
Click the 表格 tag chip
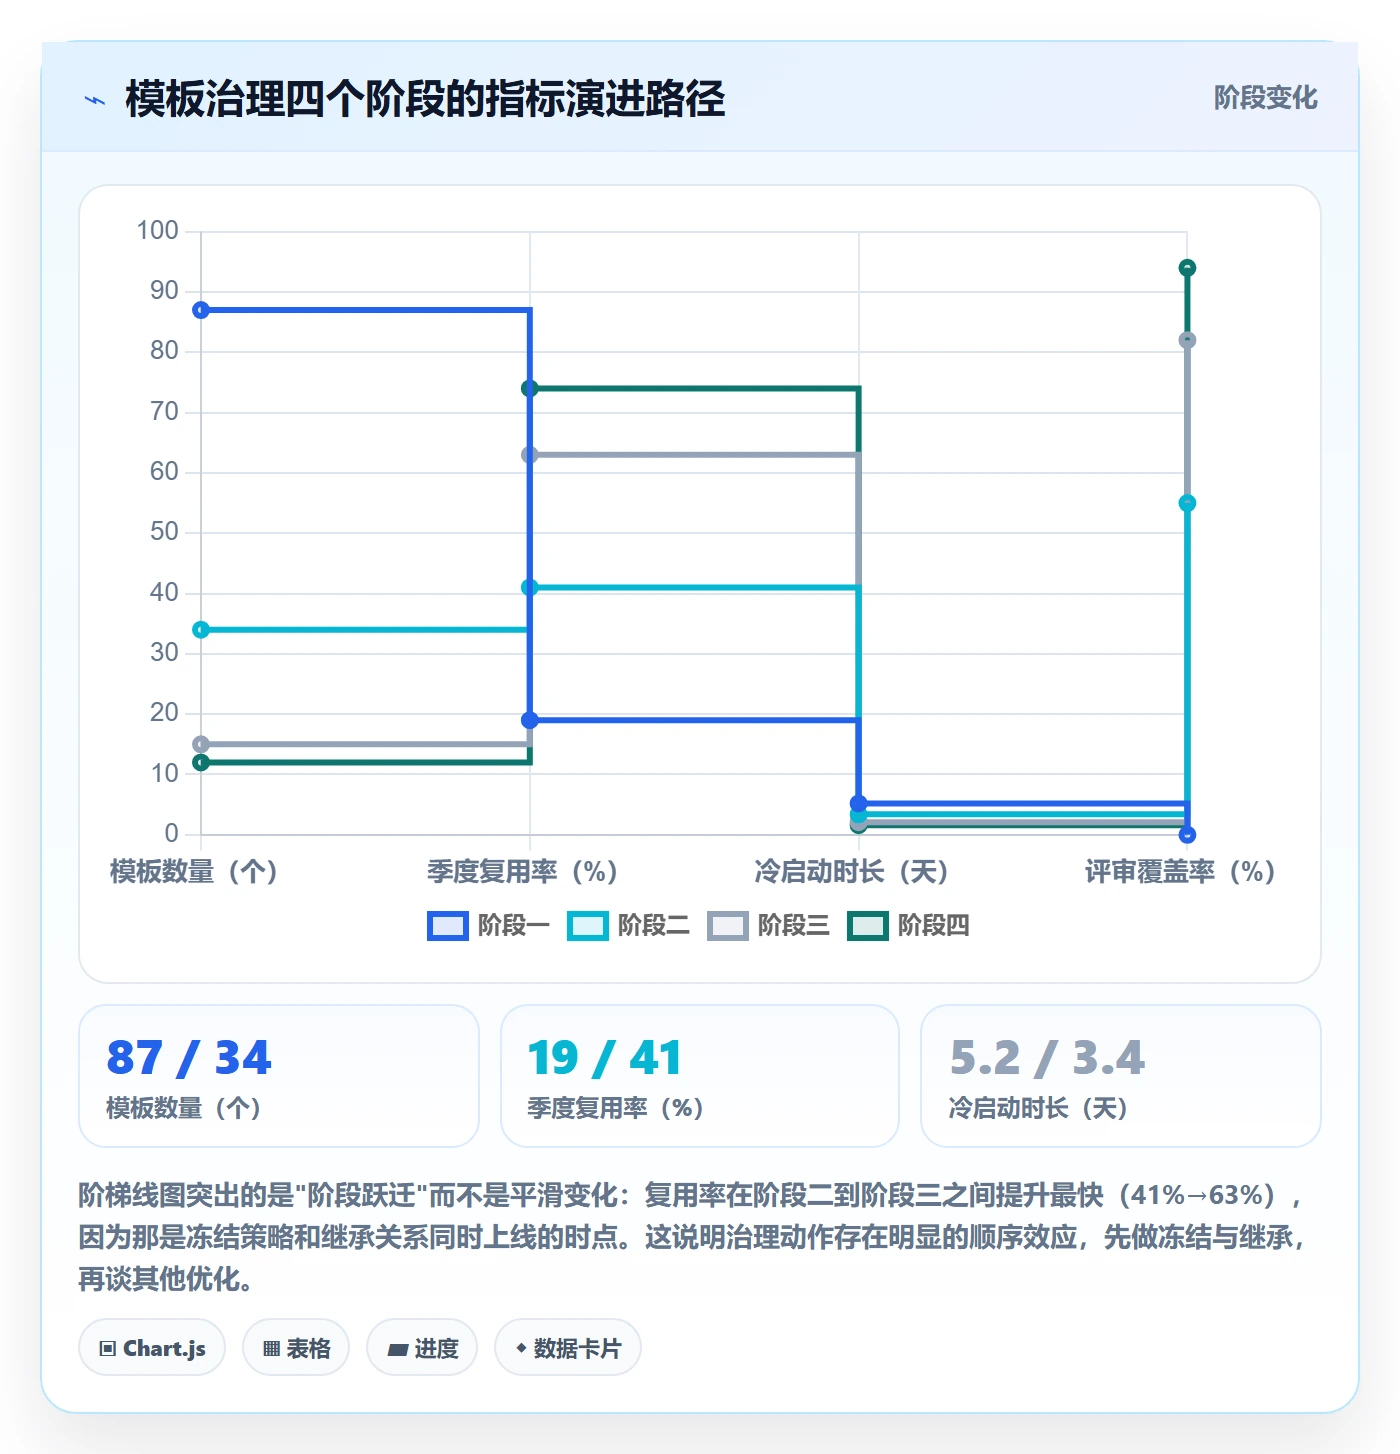pyautogui.click(x=296, y=1348)
